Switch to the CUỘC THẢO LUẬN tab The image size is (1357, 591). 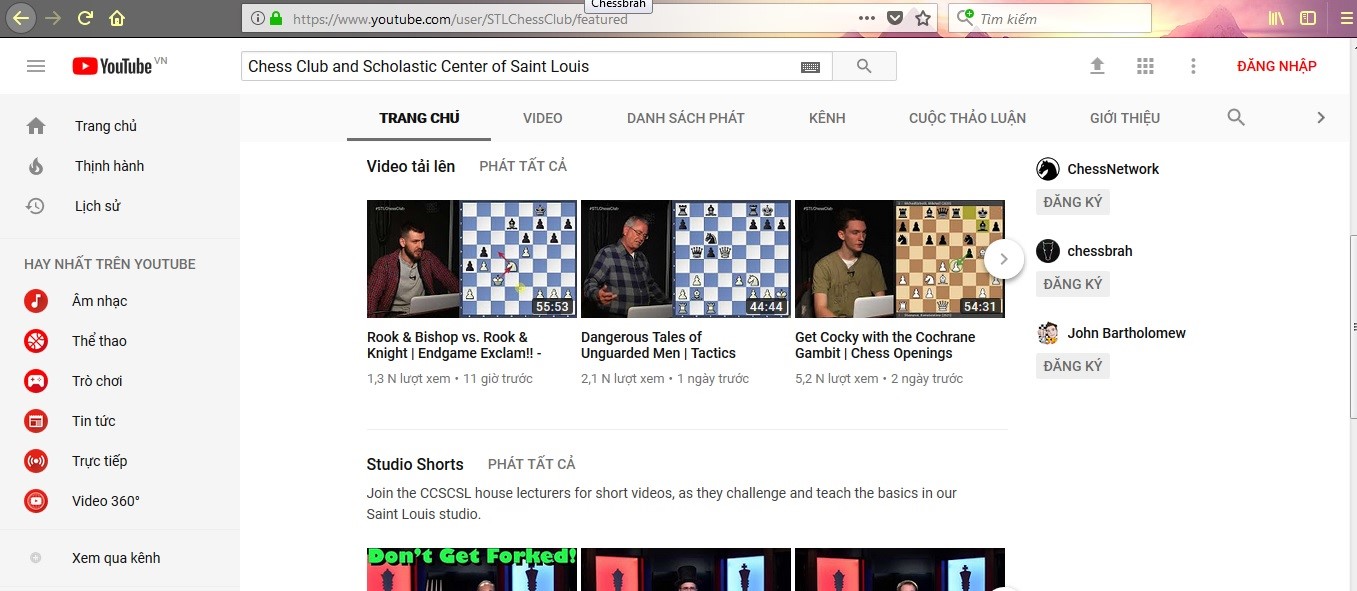tap(967, 118)
